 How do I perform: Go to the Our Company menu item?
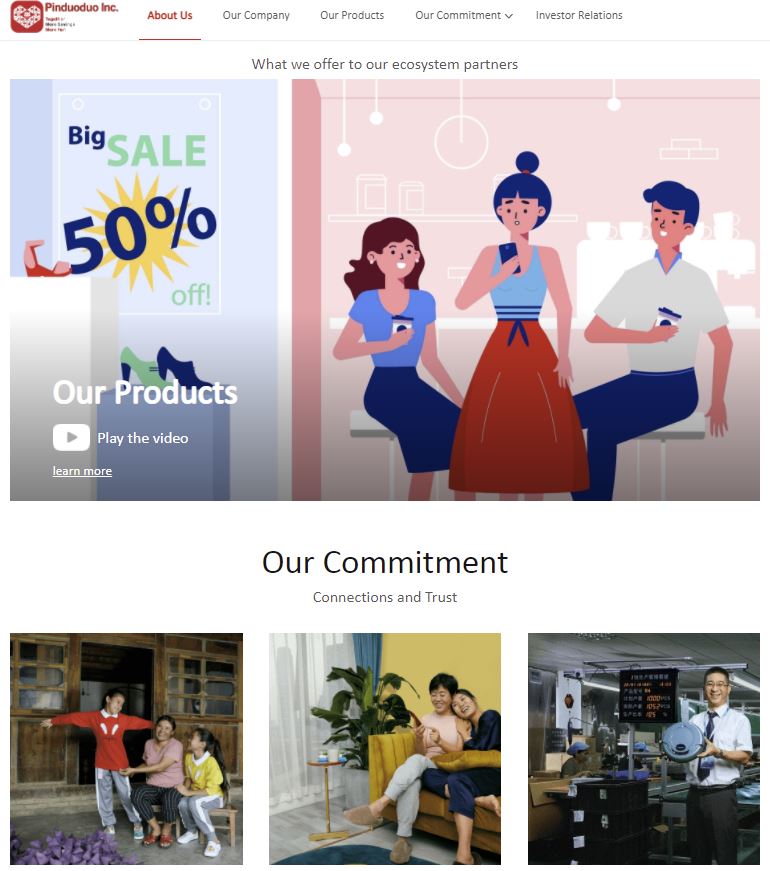(256, 16)
